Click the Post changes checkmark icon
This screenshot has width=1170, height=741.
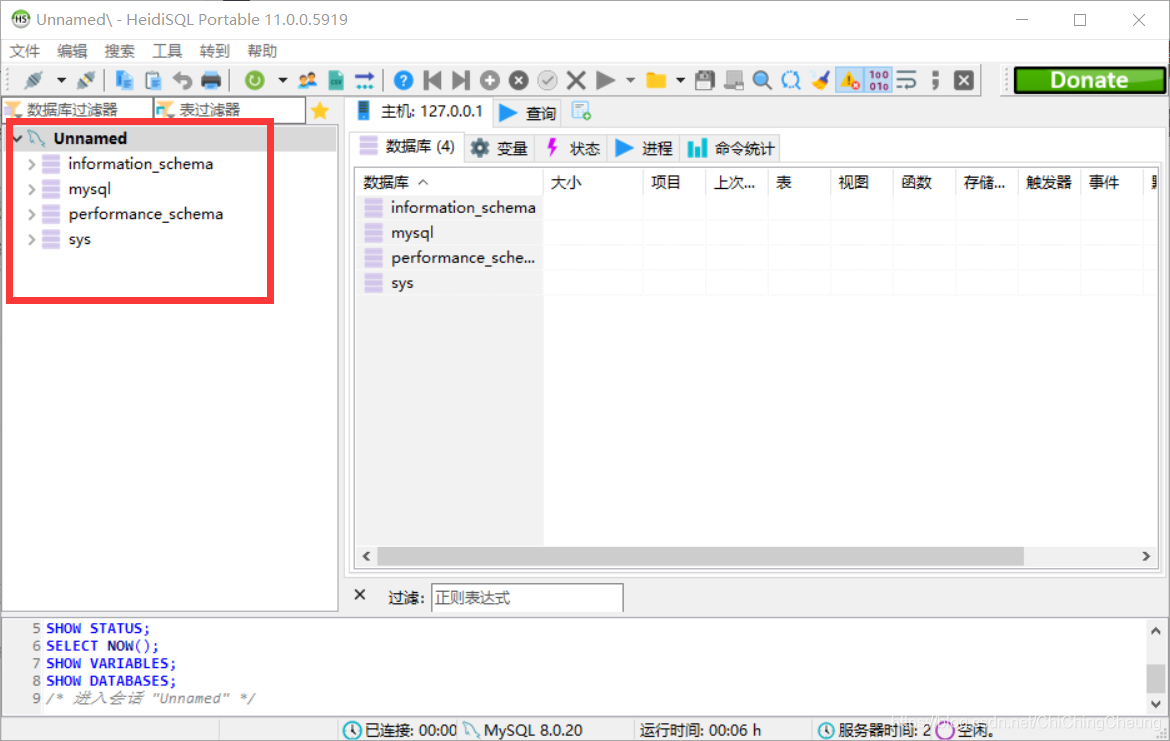coord(547,80)
